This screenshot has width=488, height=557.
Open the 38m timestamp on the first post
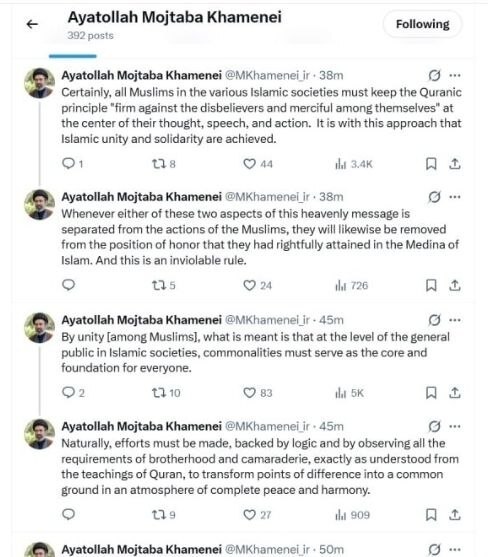click(331, 75)
